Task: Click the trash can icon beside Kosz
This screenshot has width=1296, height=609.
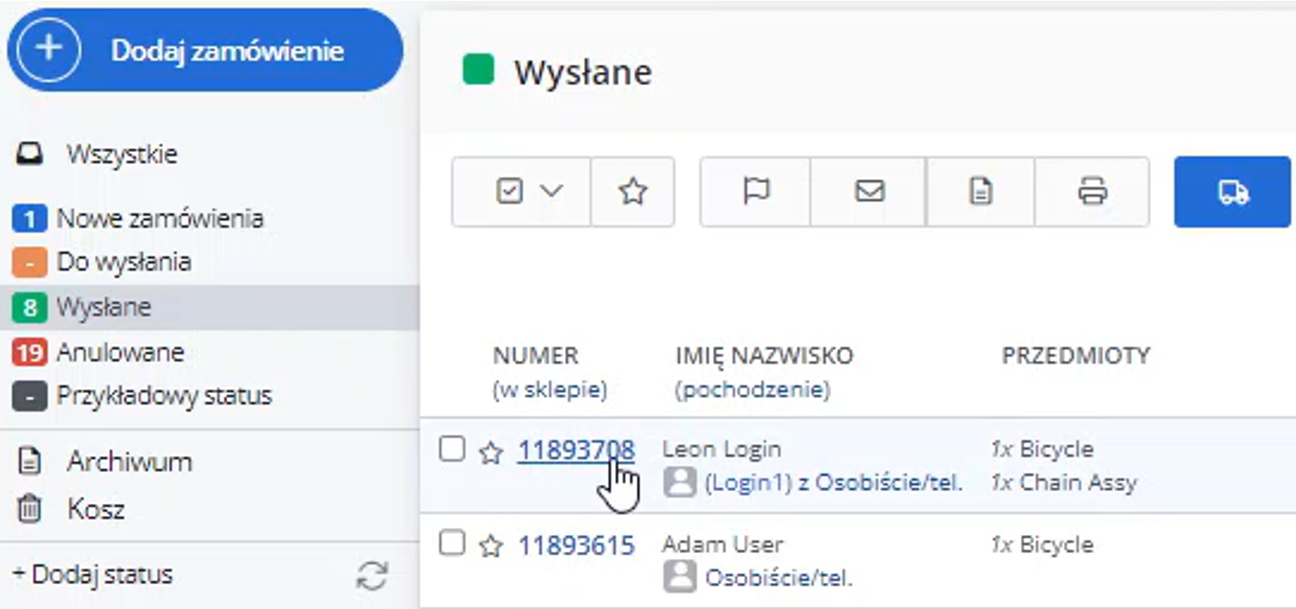Action: click(30, 509)
